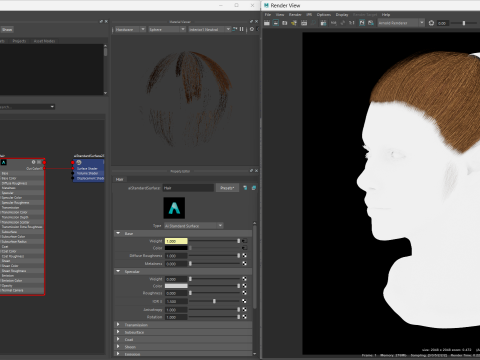This screenshot has width=480, height=360.
Task: Click the render region icon in Render View
Action: [x=276, y=23]
